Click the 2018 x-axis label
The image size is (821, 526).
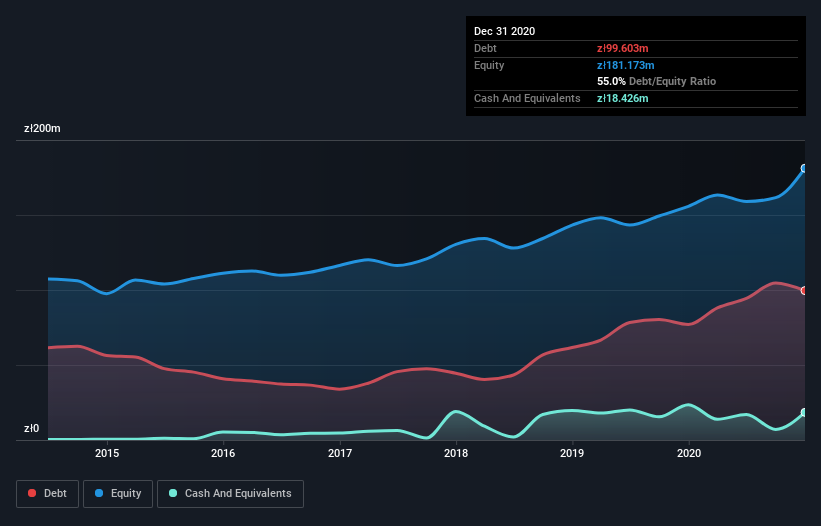point(456,453)
